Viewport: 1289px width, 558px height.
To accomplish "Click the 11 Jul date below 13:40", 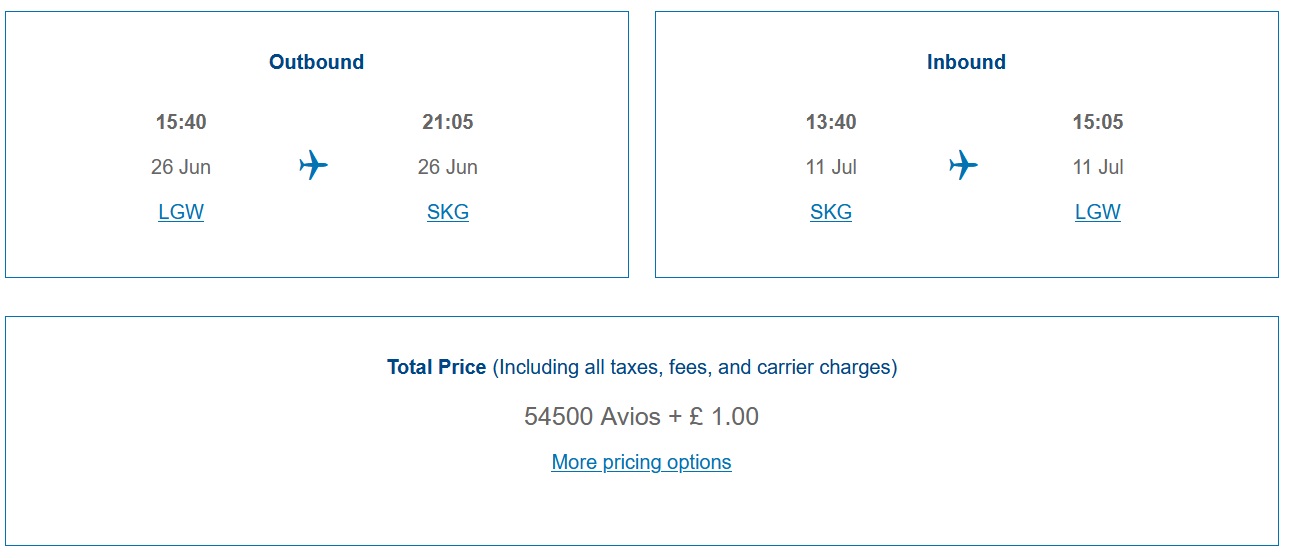I will pyautogui.click(x=831, y=167).
